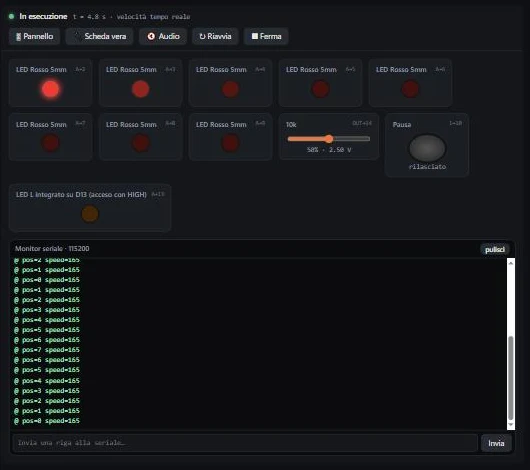
Task: Click the Riavvia reload arrow icon
Action: (x=202, y=37)
